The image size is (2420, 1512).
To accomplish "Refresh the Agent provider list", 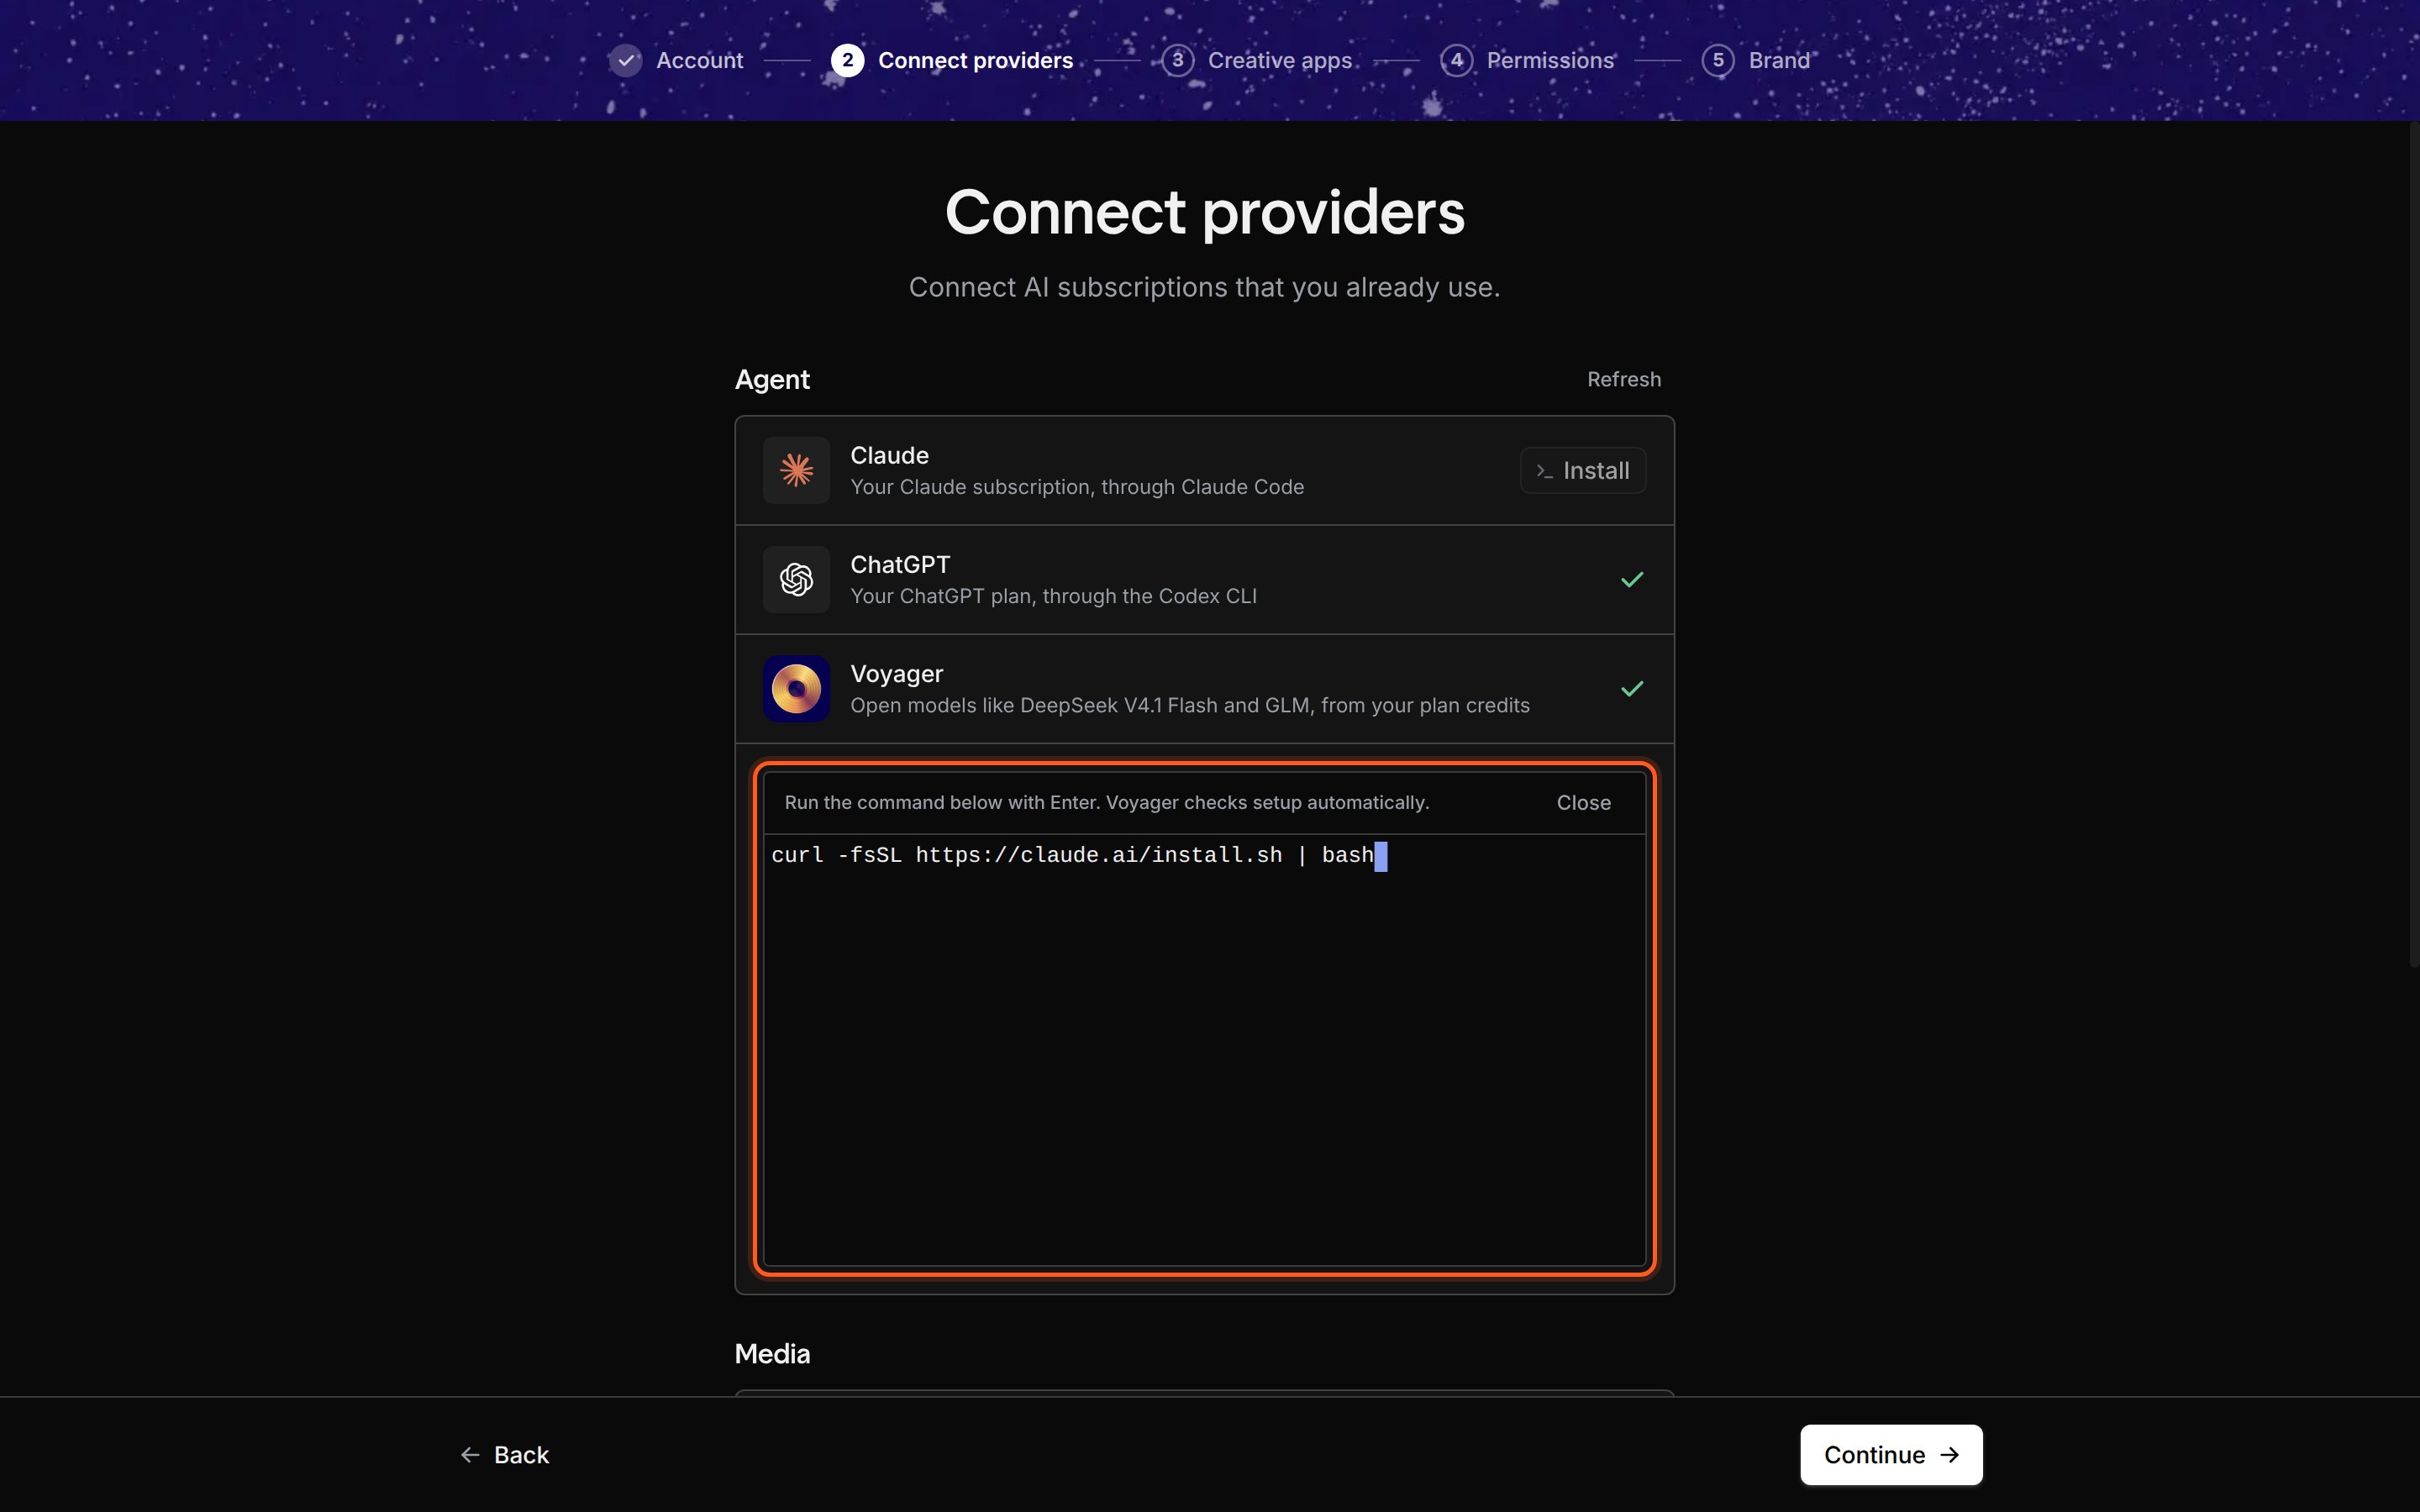I will tap(1623, 379).
